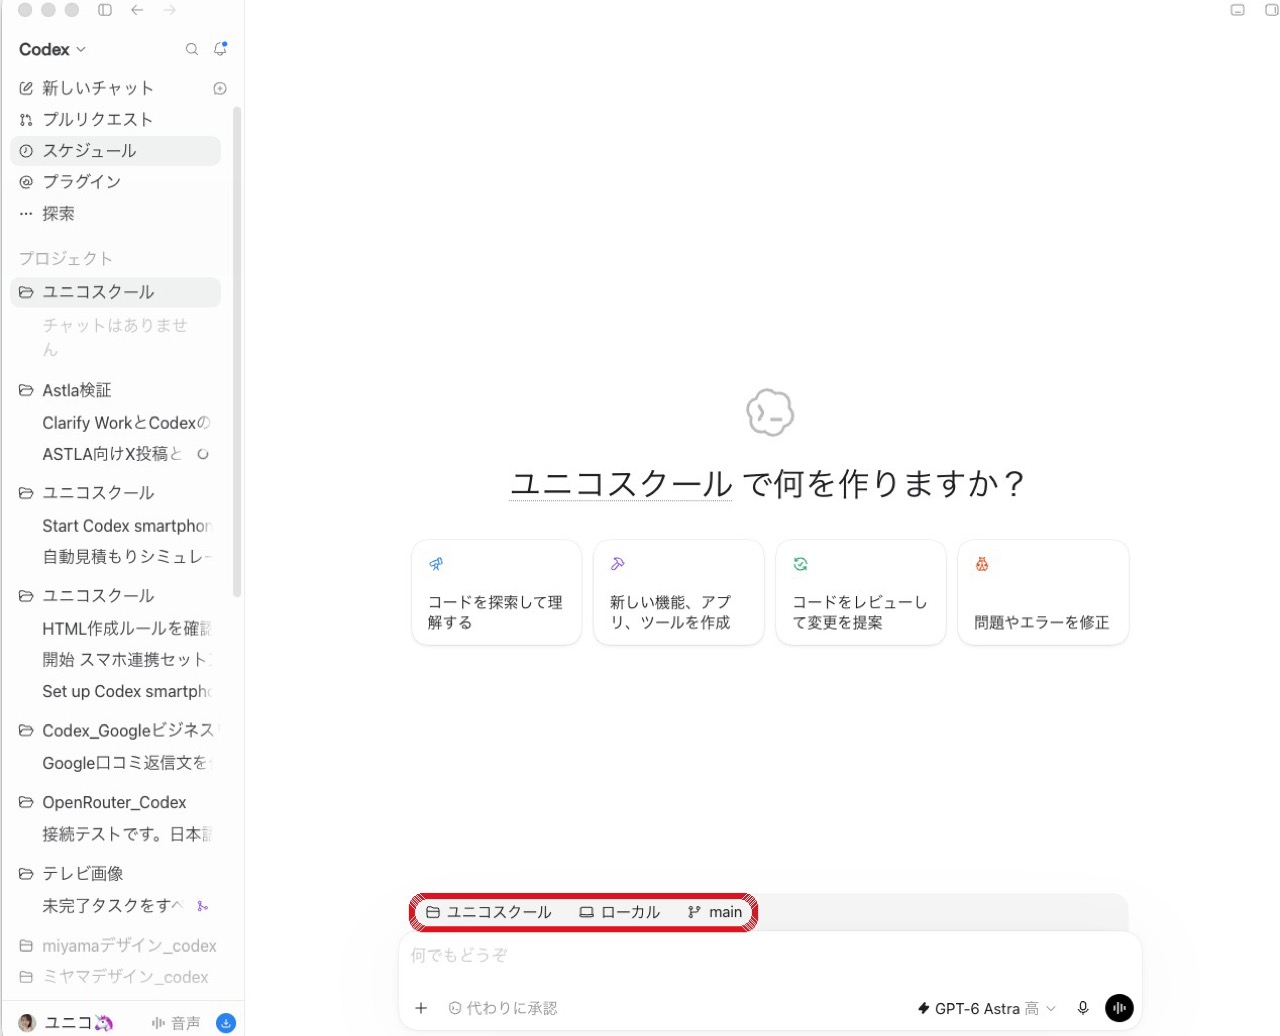Image resolution: width=1280 pixels, height=1036 pixels.
Task: Add an attachment with the plus icon
Action: (421, 1008)
